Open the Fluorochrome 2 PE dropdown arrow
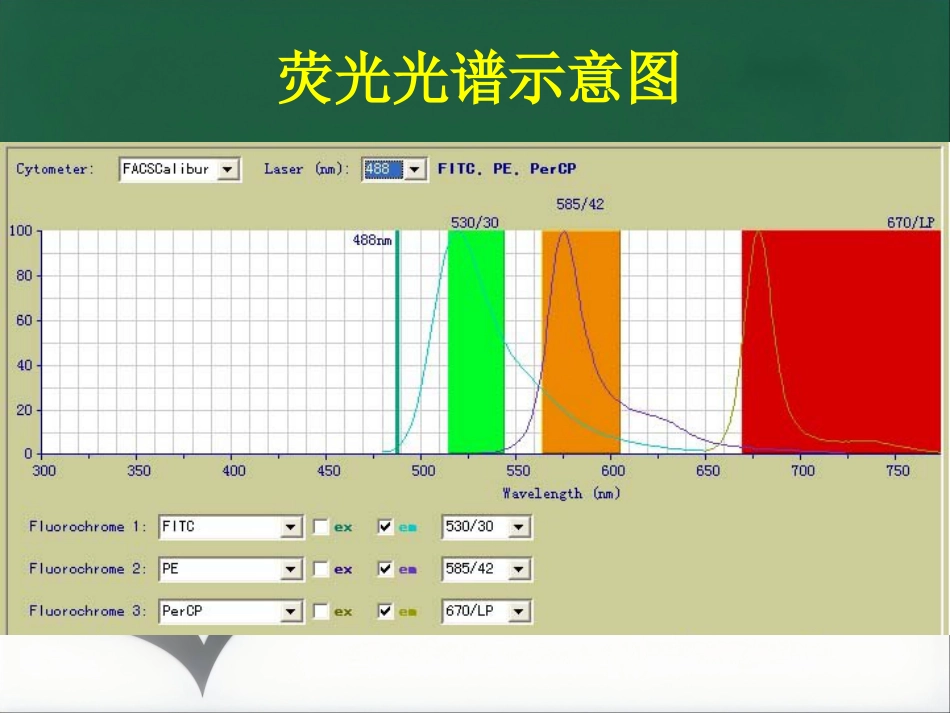This screenshot has height=713, width=950. pyautogui.click(x=291, y=569)
